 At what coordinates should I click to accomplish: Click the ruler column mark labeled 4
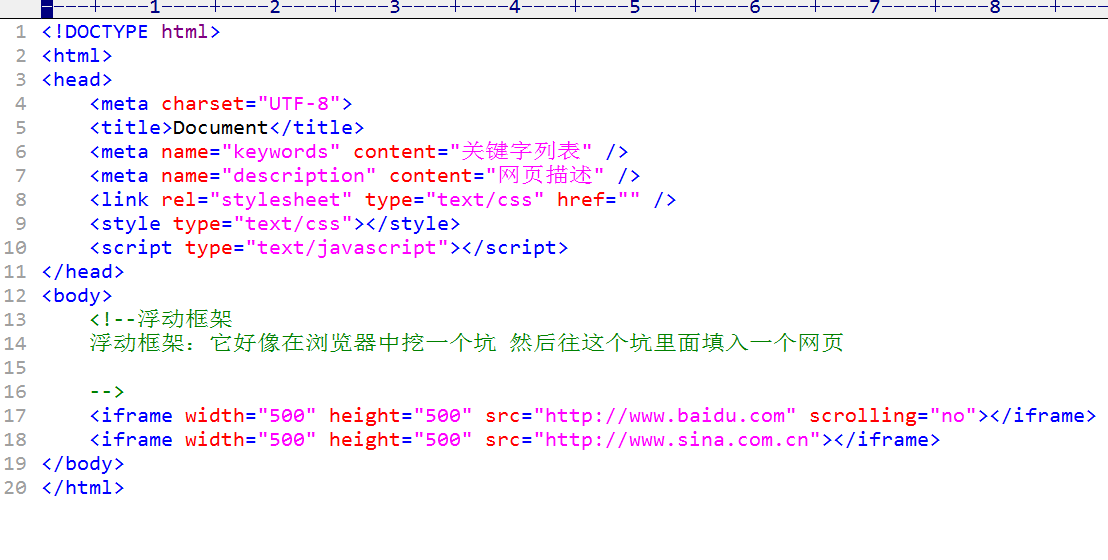pyautogui.click(x=514, y=8)
